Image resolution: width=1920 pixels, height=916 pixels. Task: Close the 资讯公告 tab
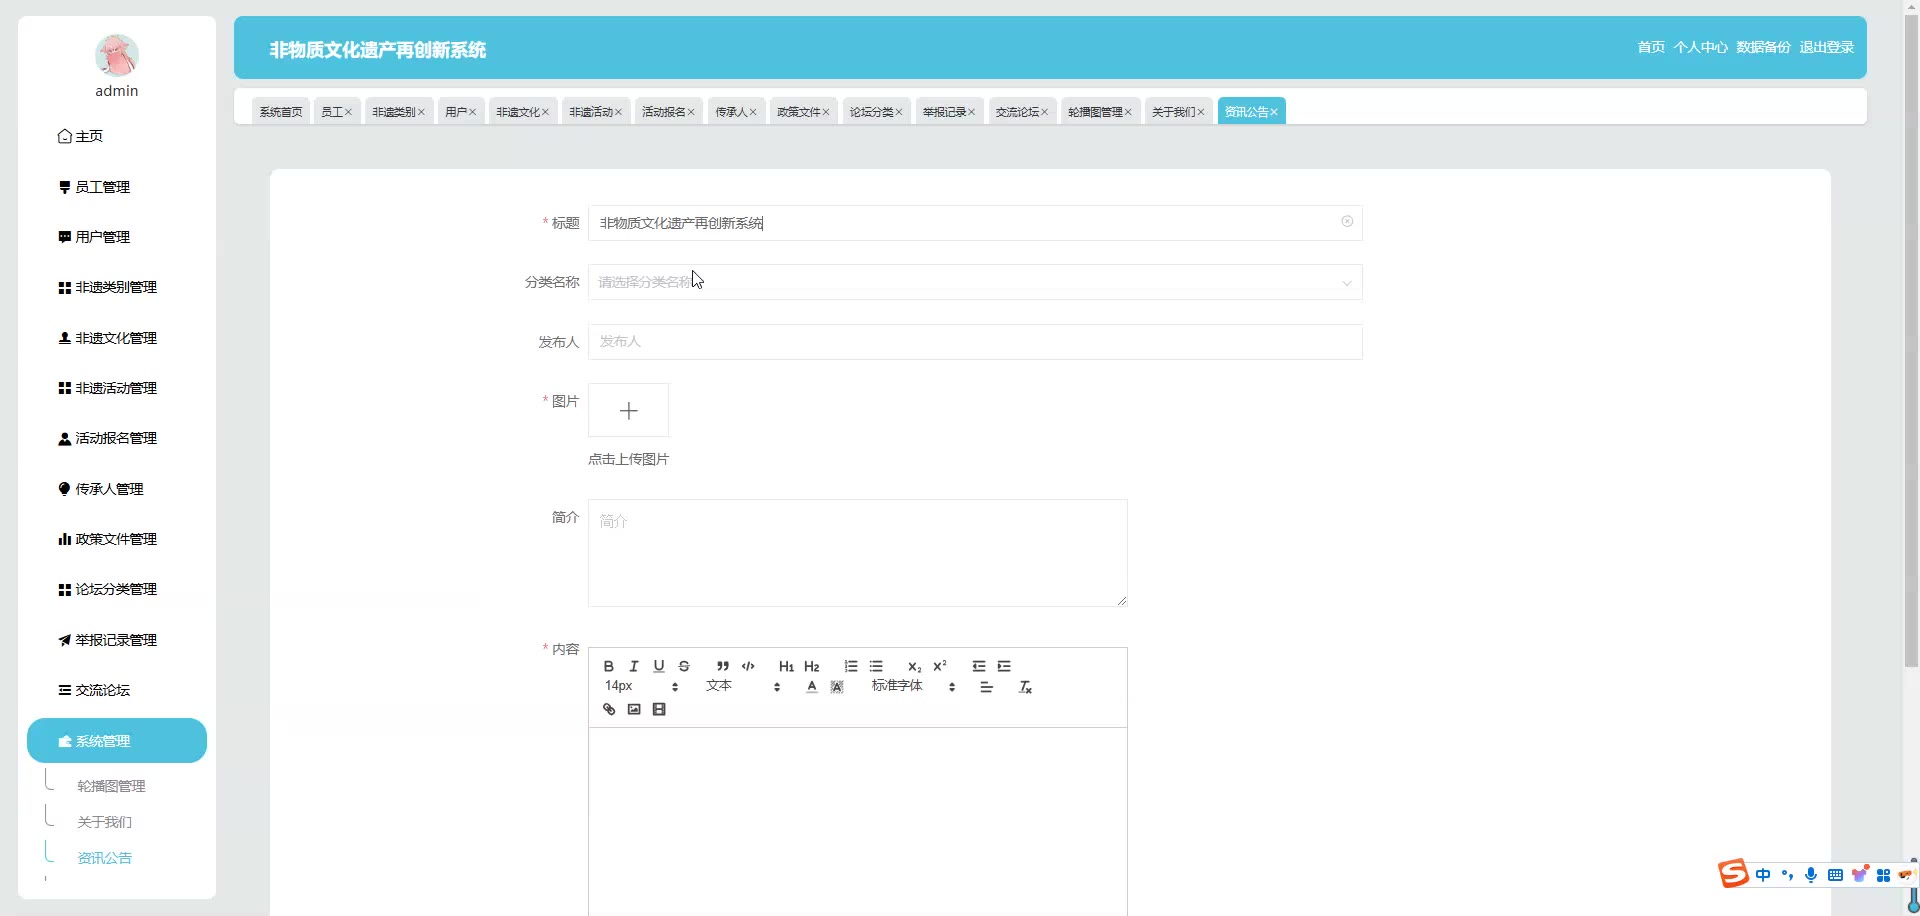pos(1274,112)
